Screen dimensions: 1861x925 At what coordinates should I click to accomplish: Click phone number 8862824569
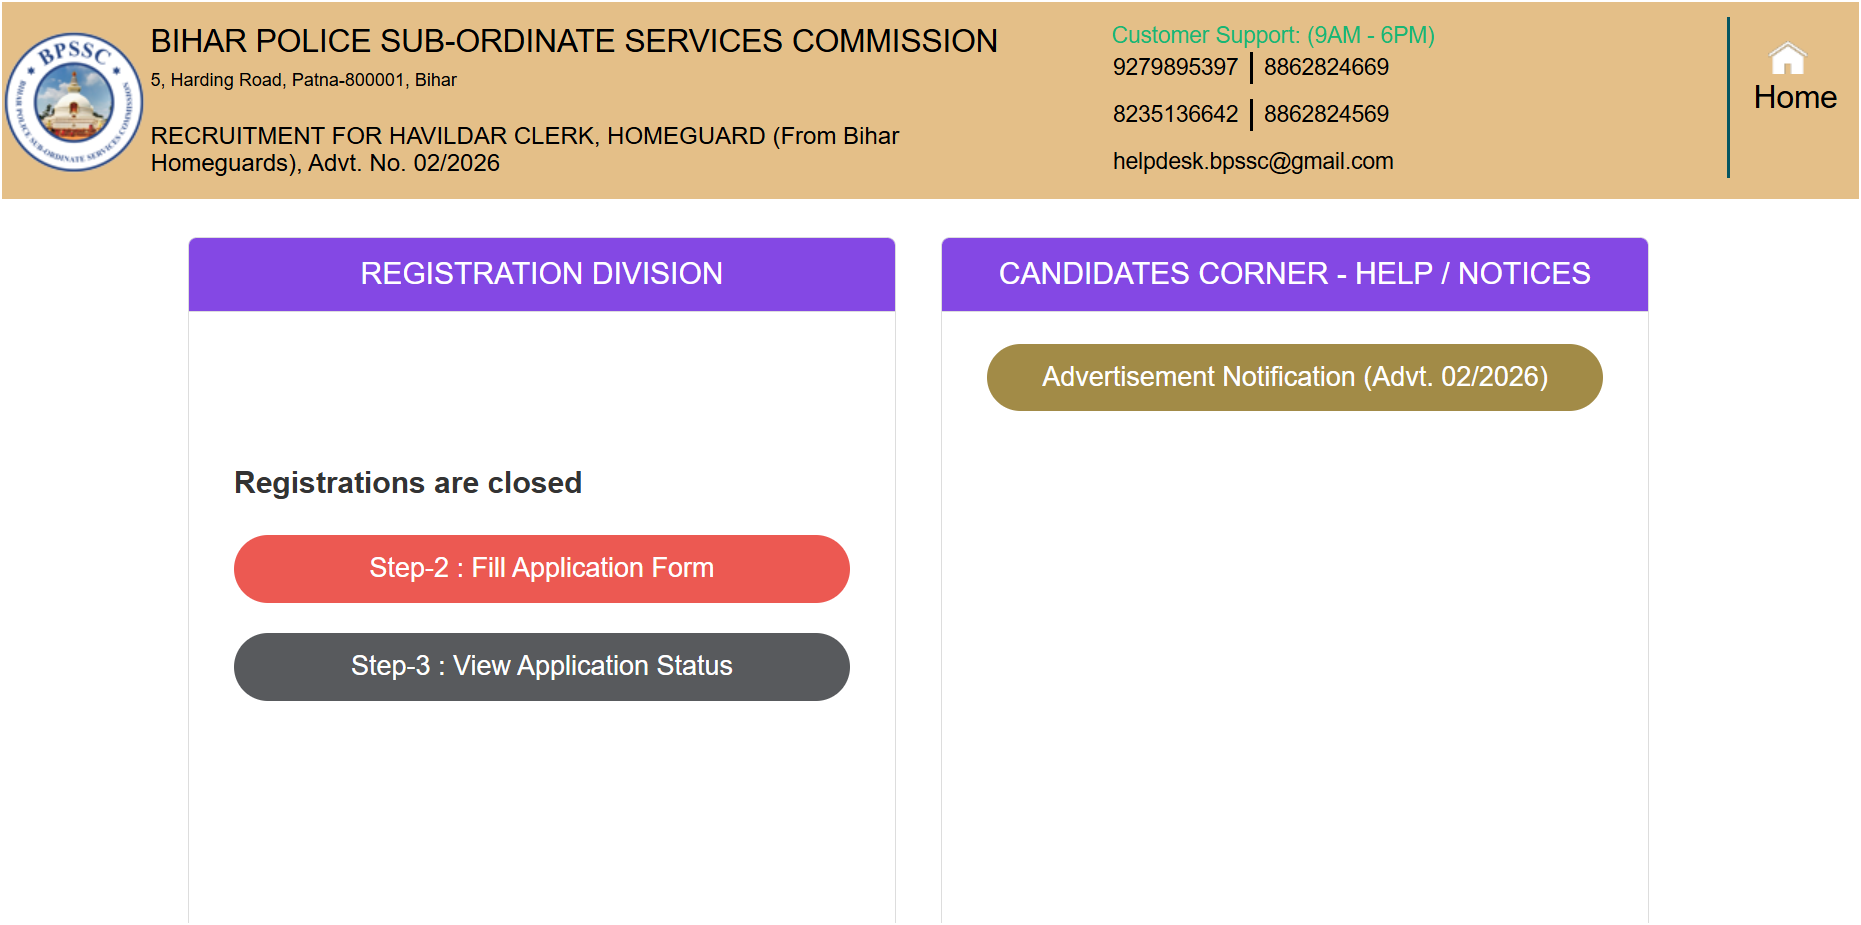pyautogui.click(x=1326, y=114)
